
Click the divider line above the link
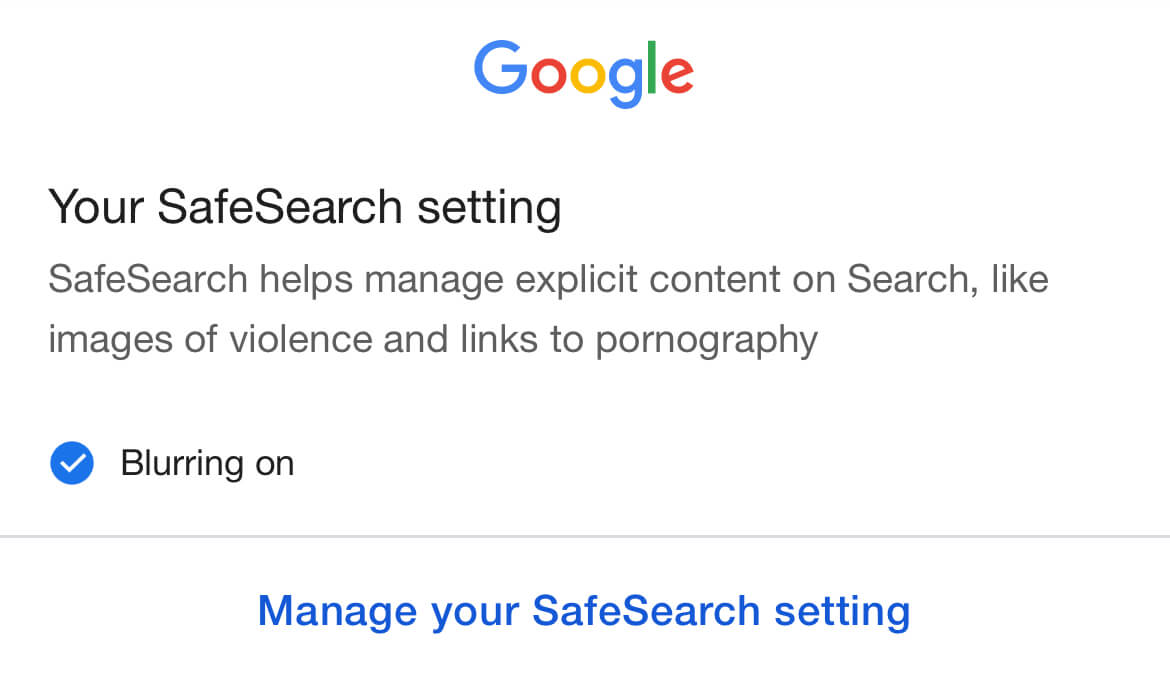[x=585, y=538]
